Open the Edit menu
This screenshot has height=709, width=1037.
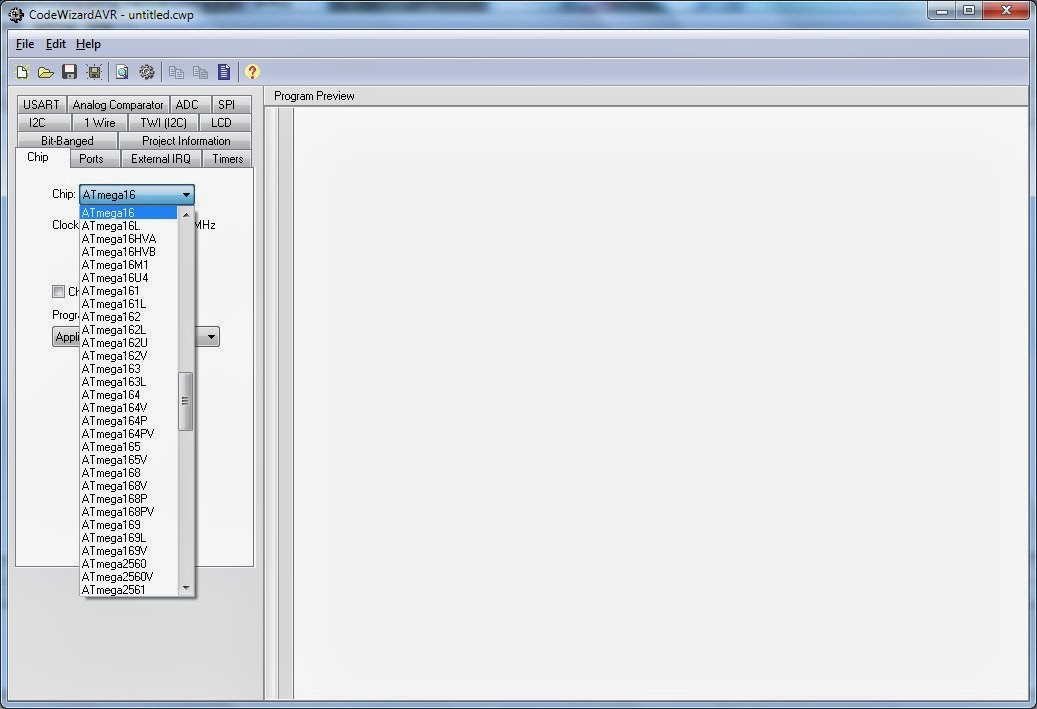click(x=56, y=44)
